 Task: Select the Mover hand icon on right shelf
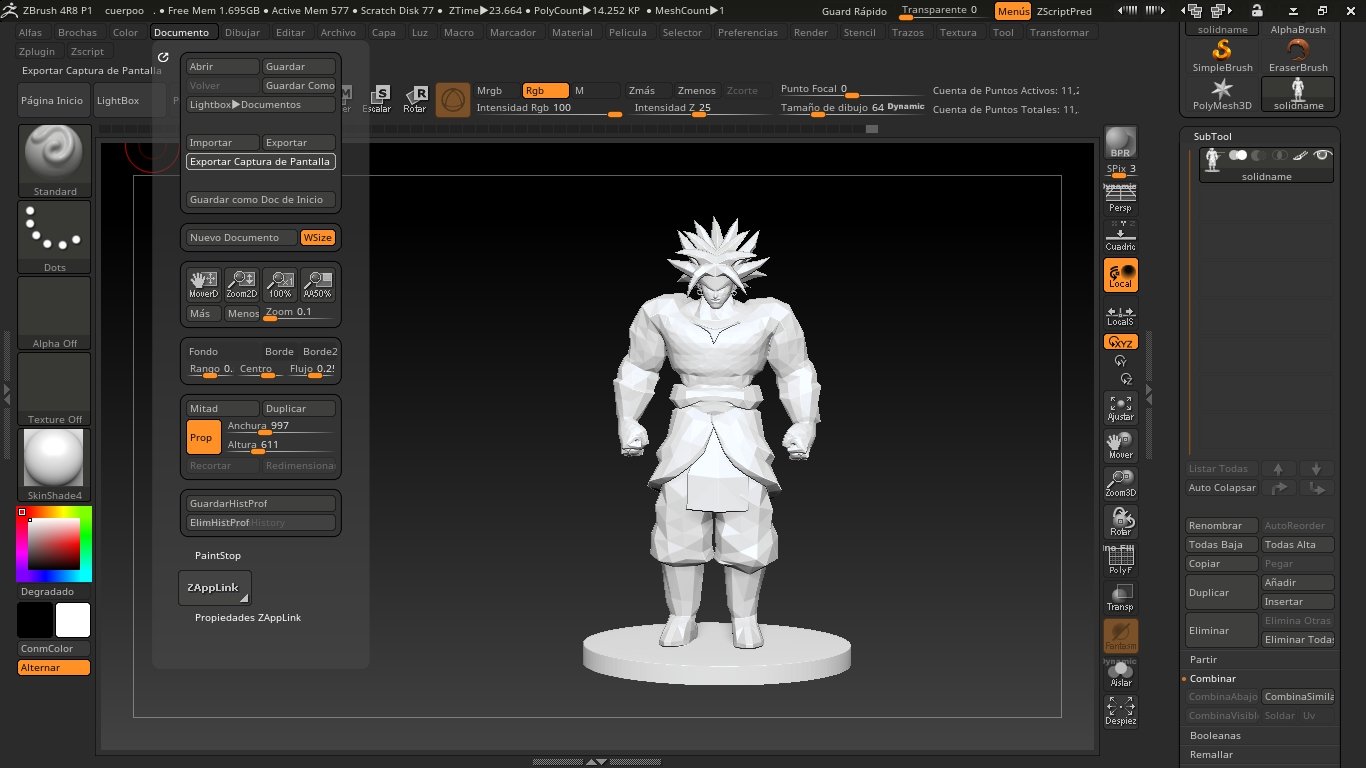click(1120, 446)
